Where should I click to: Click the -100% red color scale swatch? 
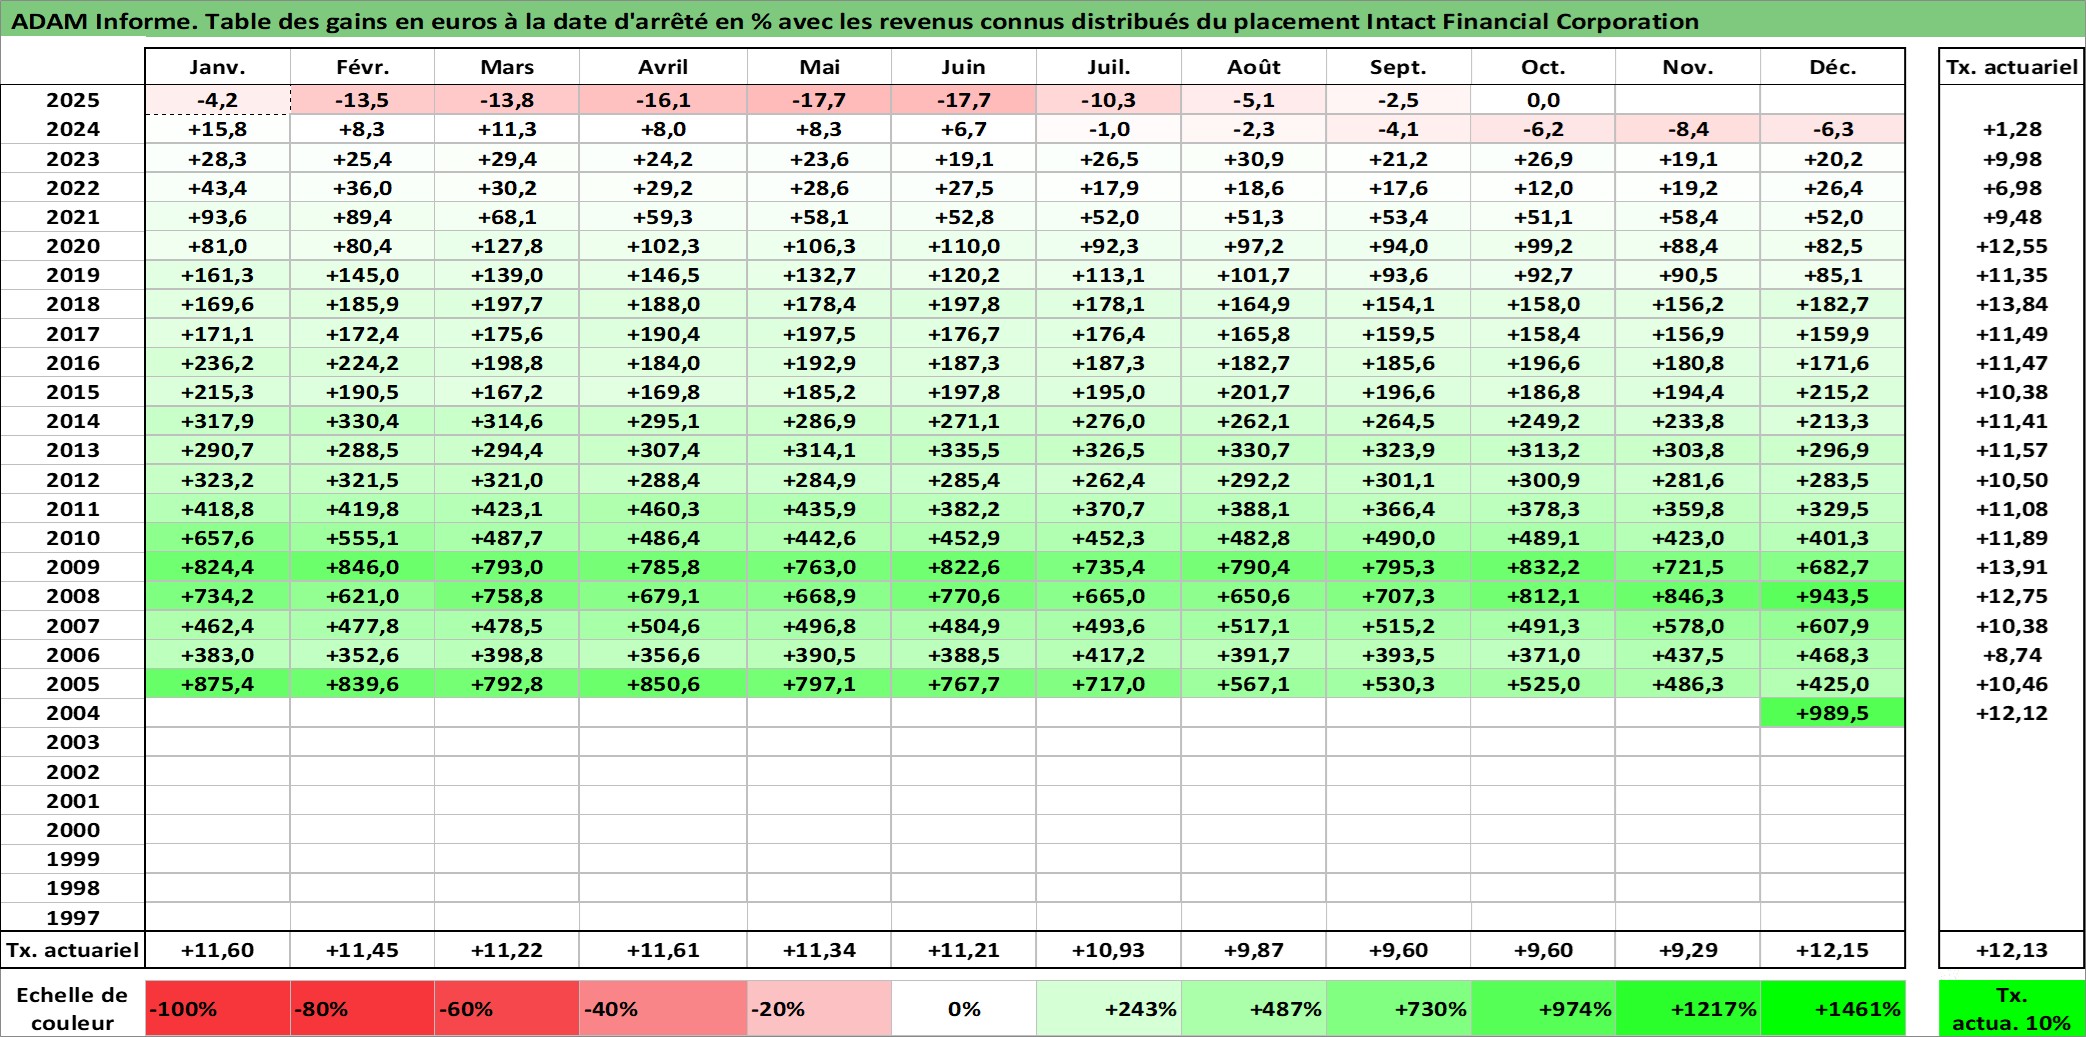click(218, 1008)
